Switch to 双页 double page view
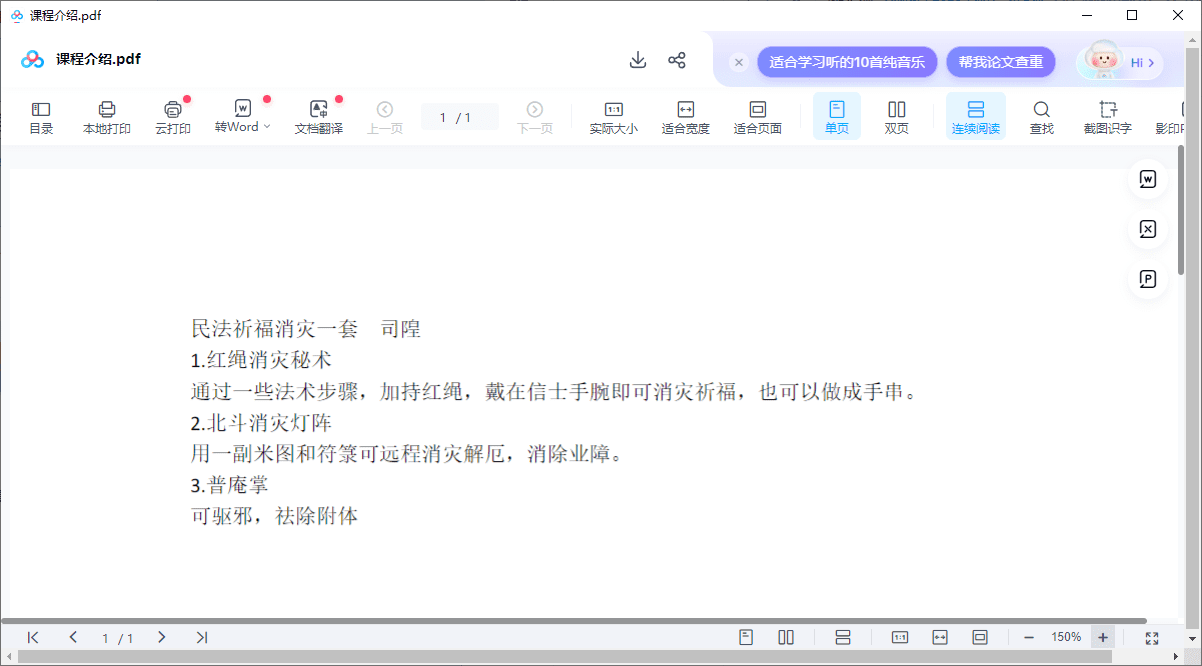The height and width of the screenshot is (666, 1202). click(896, 116)
